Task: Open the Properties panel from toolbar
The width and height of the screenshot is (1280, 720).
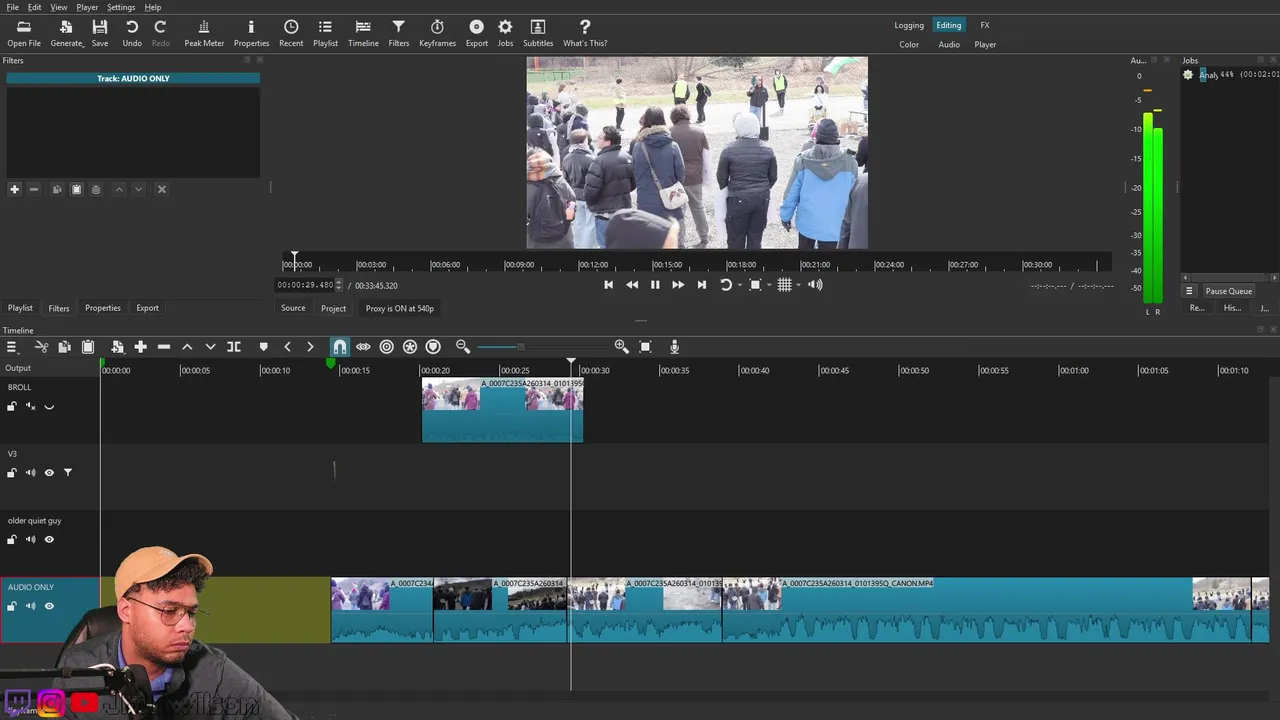Action: [x=251, y=33]
